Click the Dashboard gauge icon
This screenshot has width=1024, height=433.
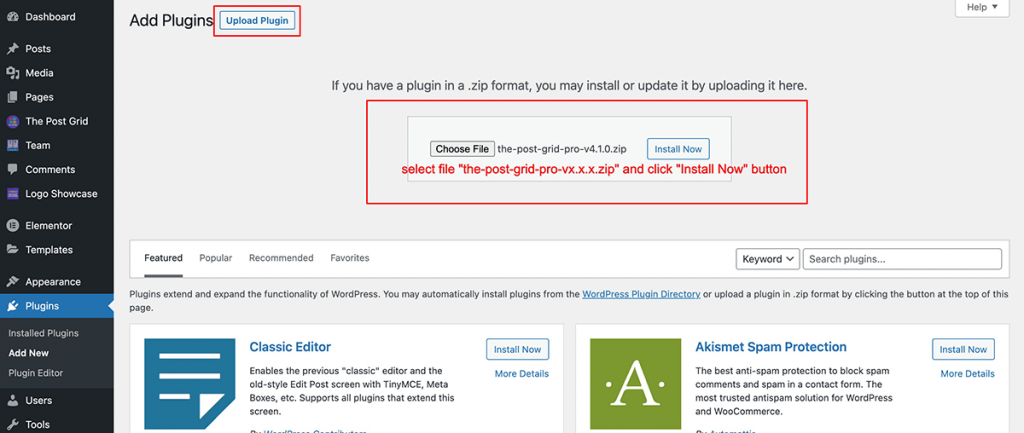coord(12,17)
